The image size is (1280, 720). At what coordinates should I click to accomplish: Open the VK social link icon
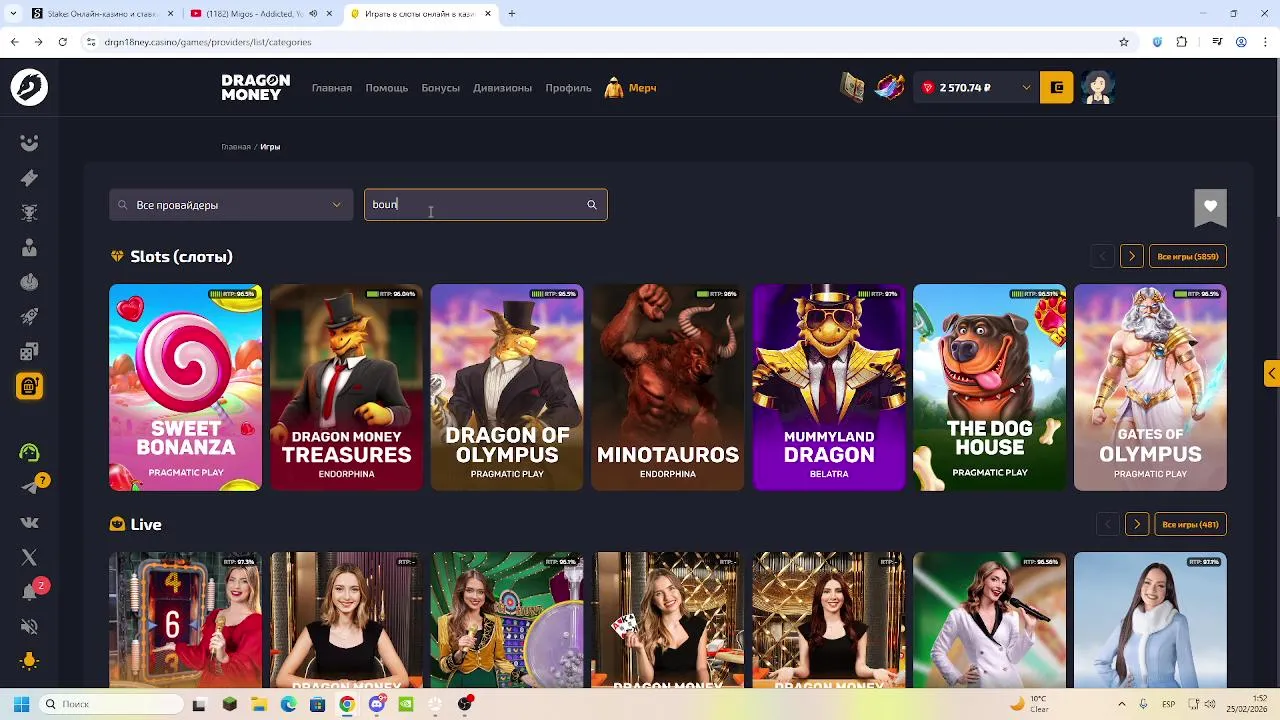(x=29, y=522)
